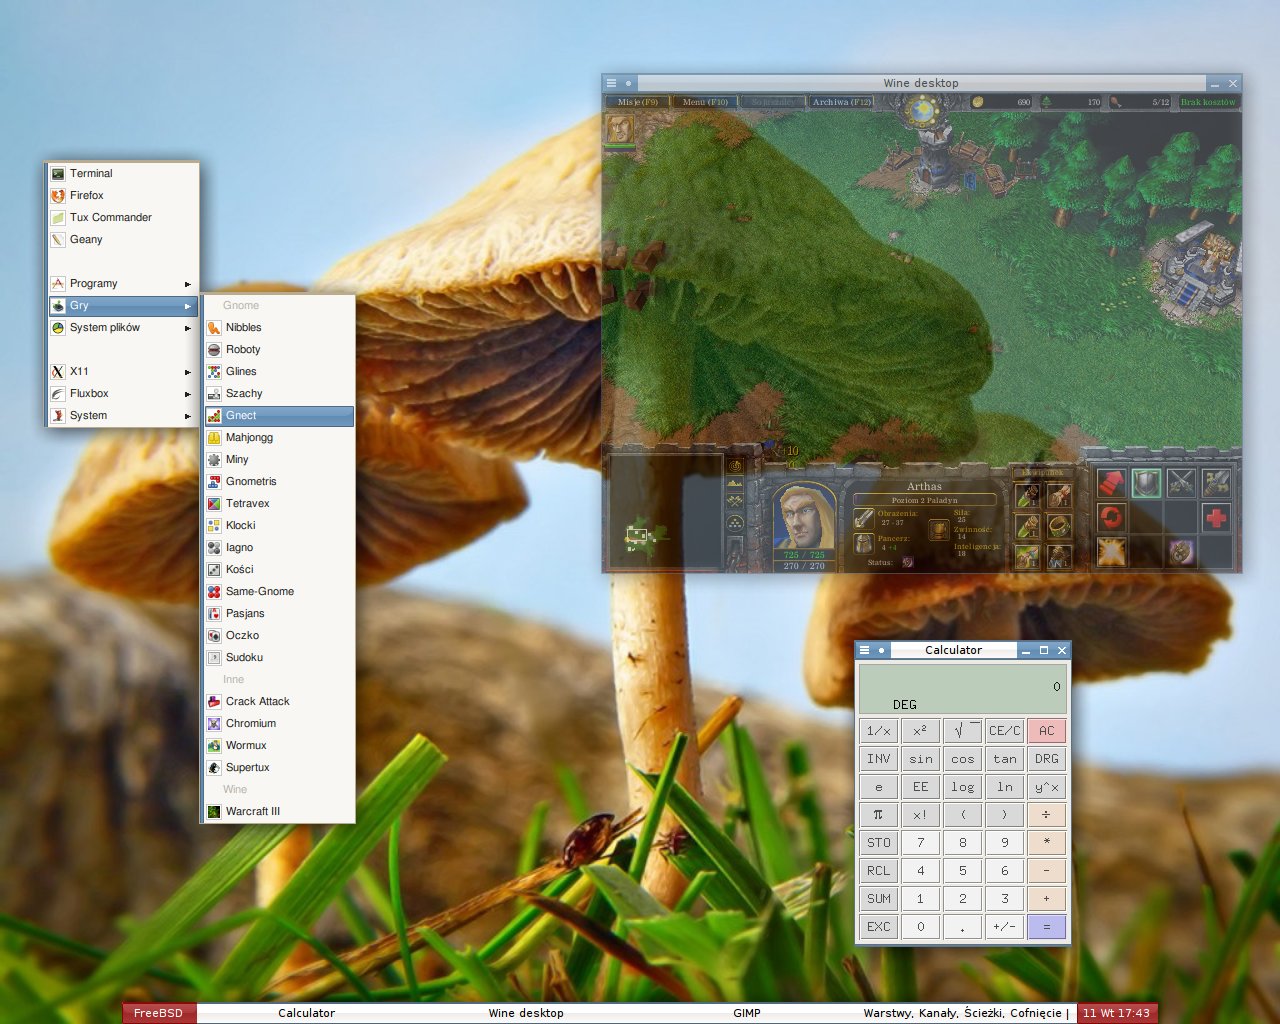The height and width of the screenshot is (1024, 1280).
Task: Launch Terminal from the Fluxbox menu
Action: click(x=122, y=173)
